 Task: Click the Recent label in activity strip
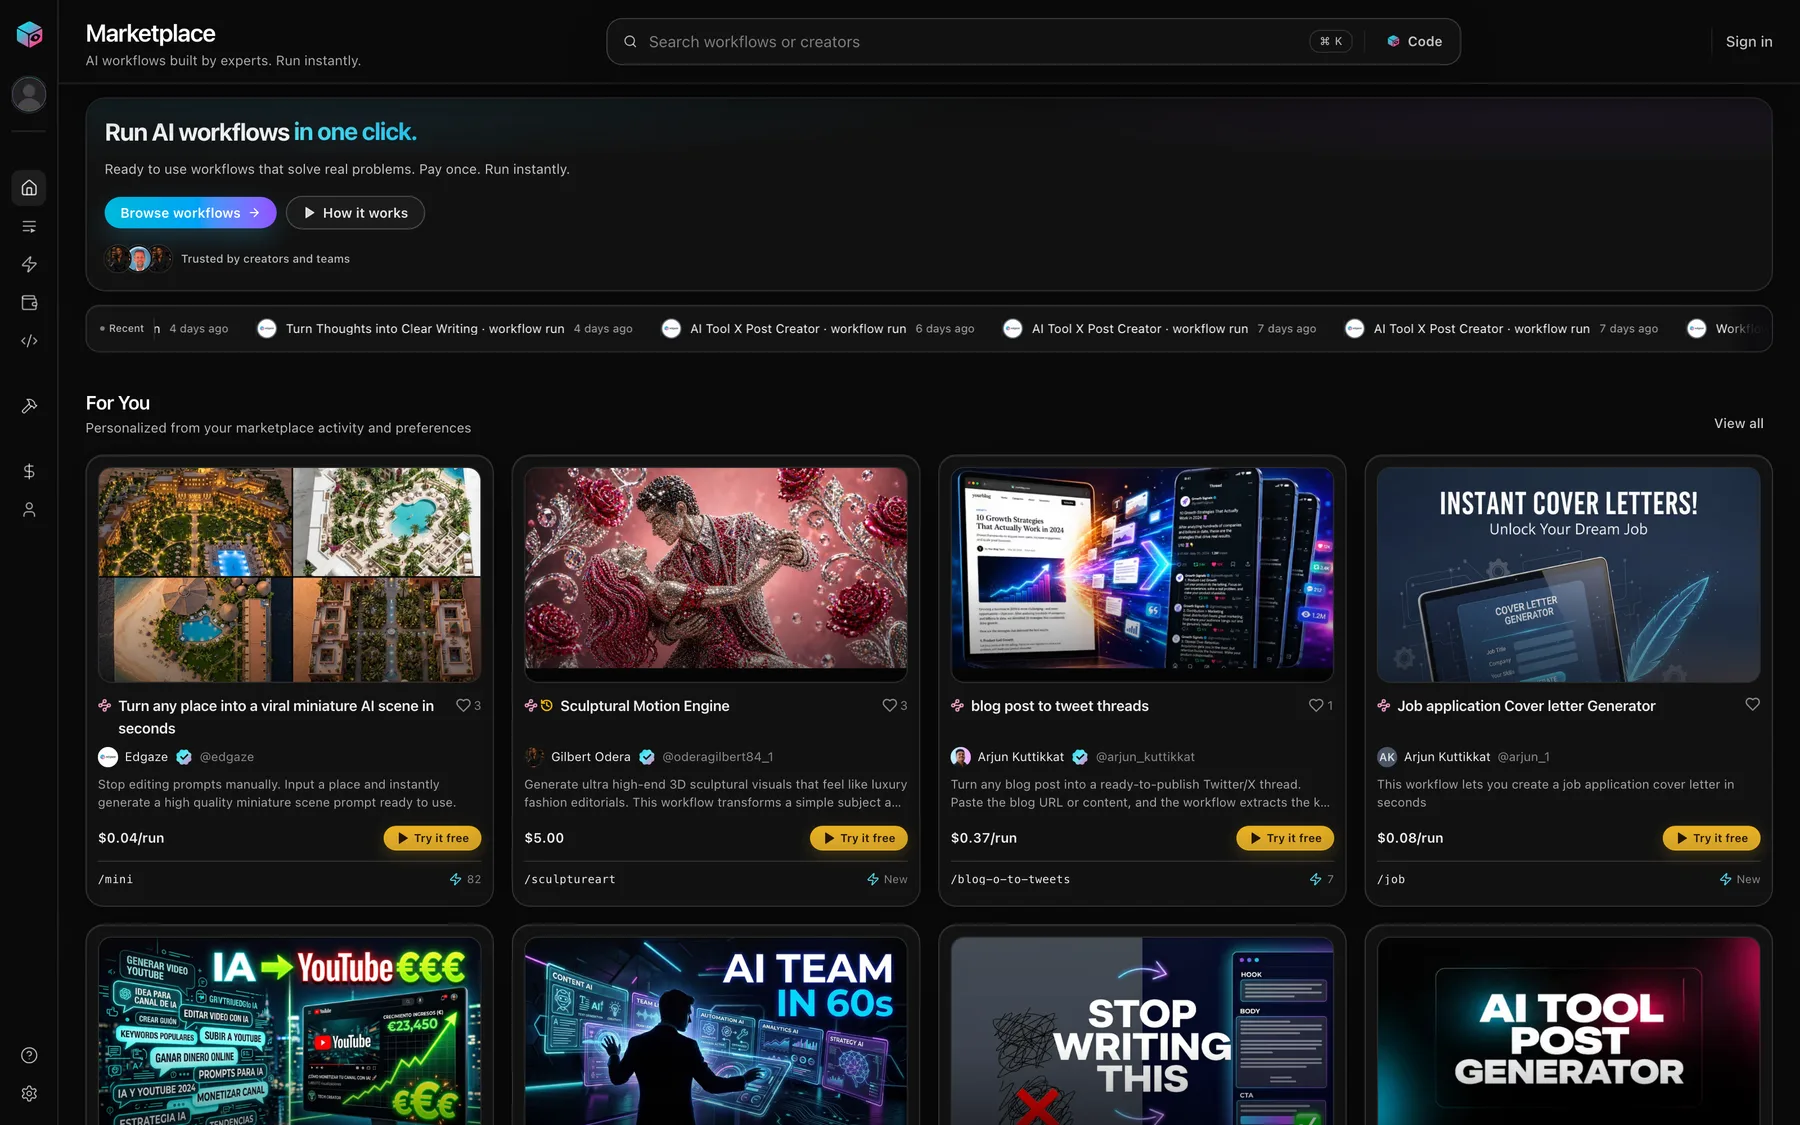tap(122, 329)
